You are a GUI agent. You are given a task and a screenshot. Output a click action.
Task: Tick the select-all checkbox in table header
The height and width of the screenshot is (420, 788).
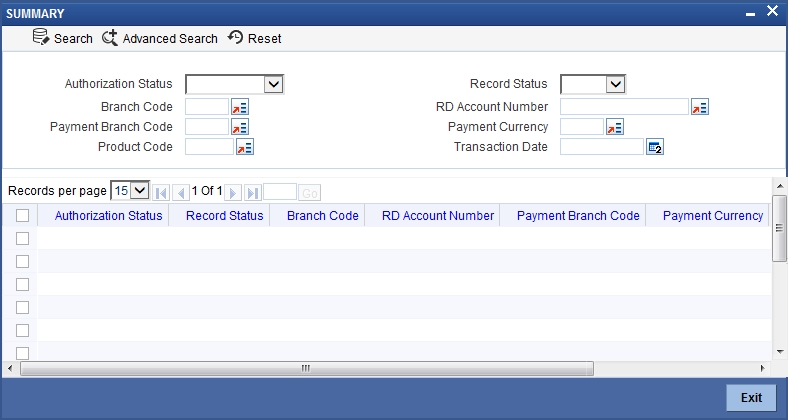(23, 216)
